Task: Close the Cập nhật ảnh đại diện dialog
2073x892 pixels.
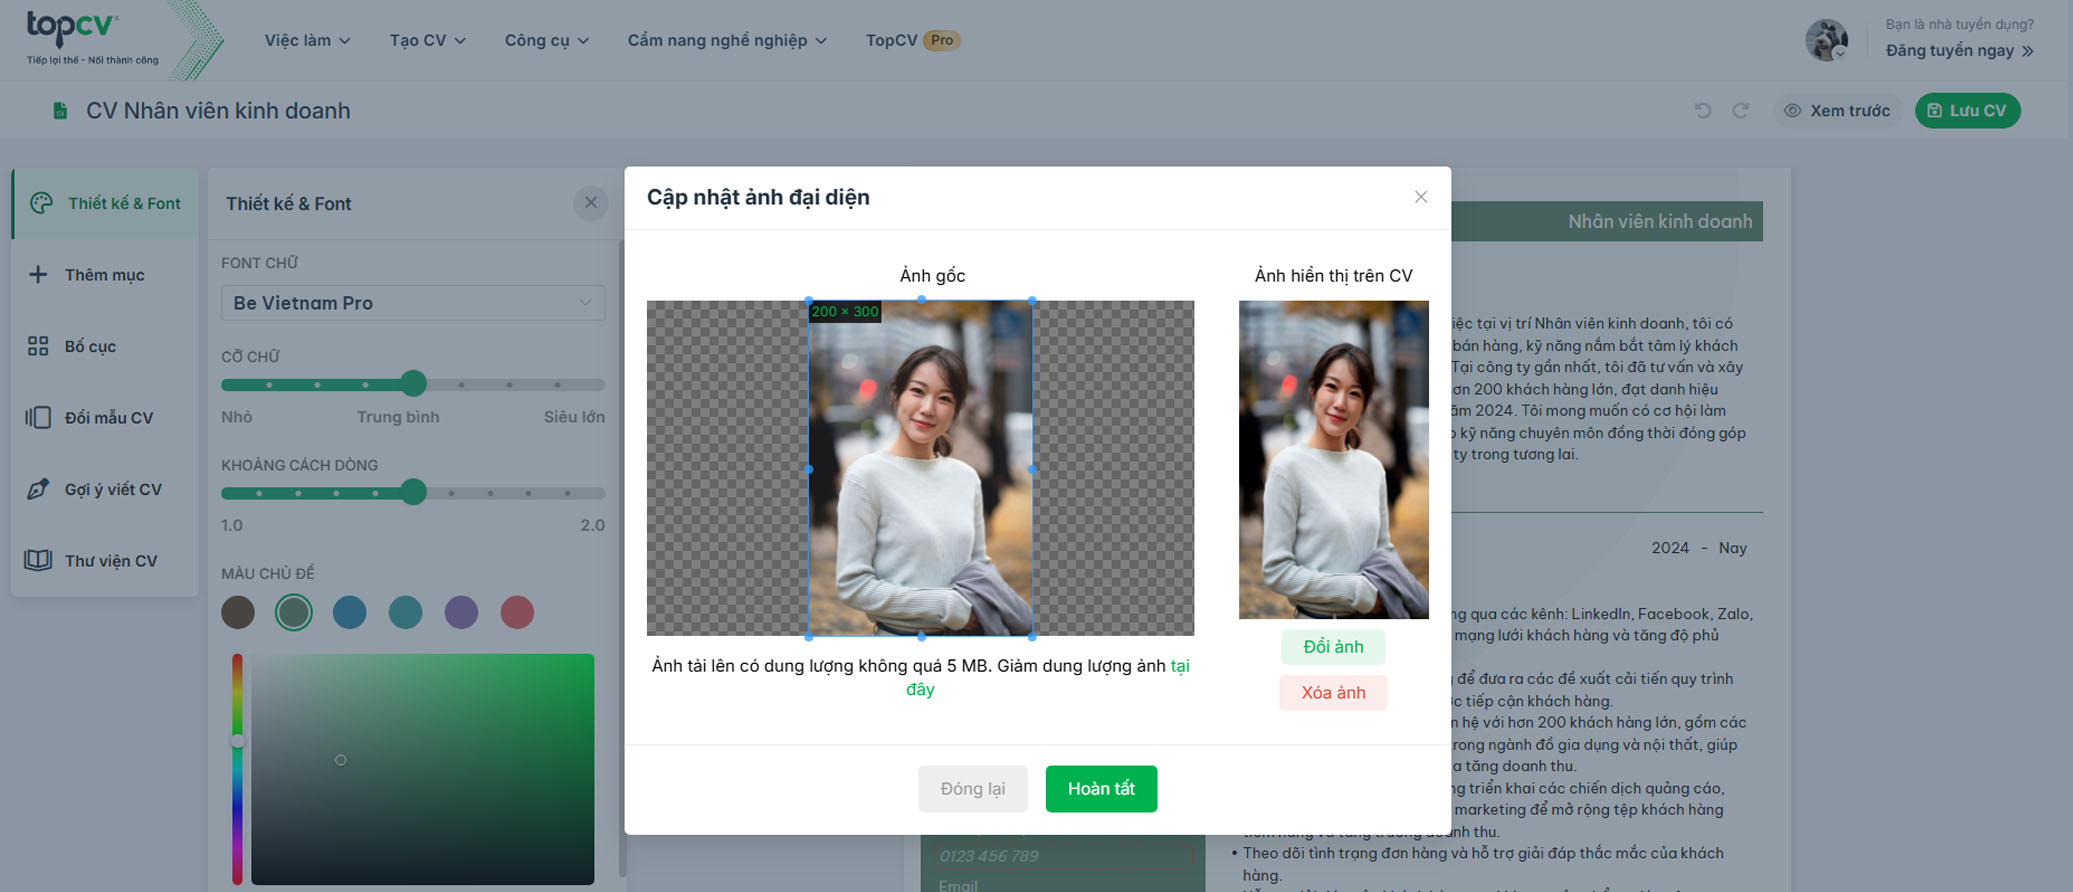Action: 1421,197
